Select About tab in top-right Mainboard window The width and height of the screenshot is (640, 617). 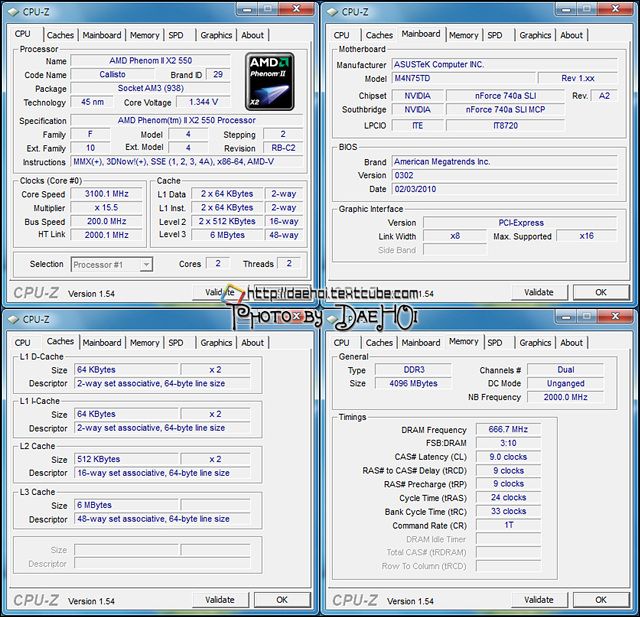tap(571, 35)
